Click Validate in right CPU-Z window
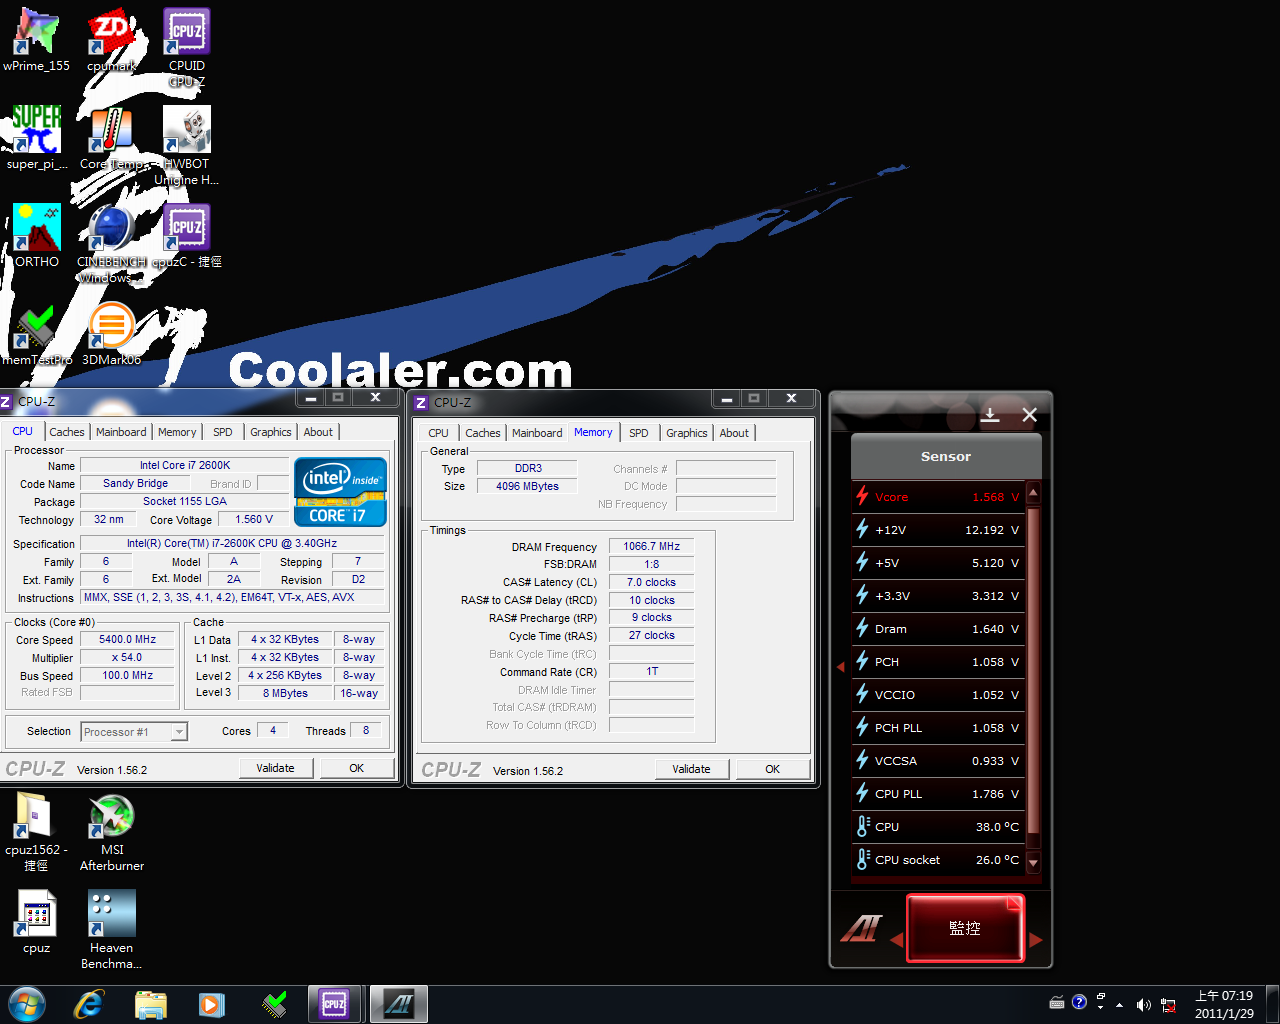1280x1024 pixels. point(692,769)
